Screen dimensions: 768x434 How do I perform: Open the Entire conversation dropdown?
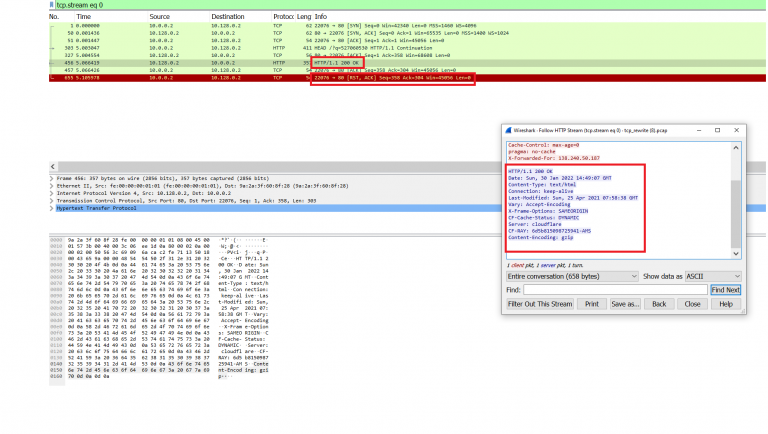click(x=570, y=275)
